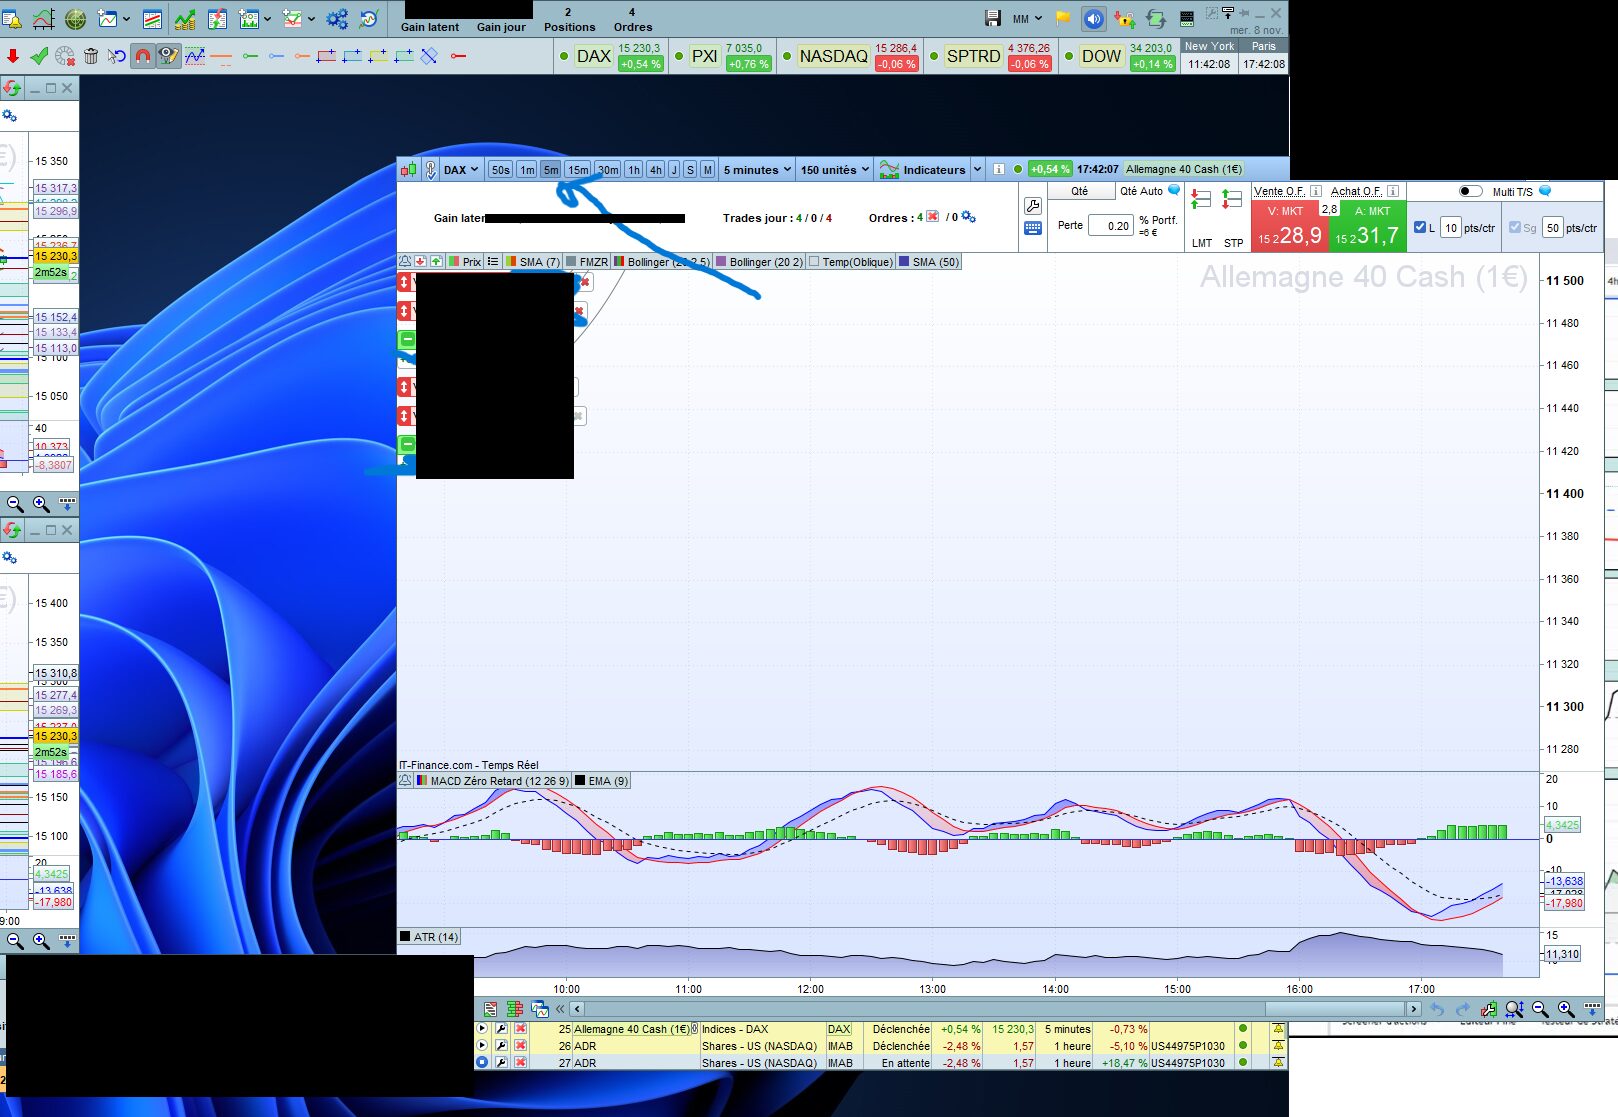
Task: Click the trash can delete tool
Action: 91,56
